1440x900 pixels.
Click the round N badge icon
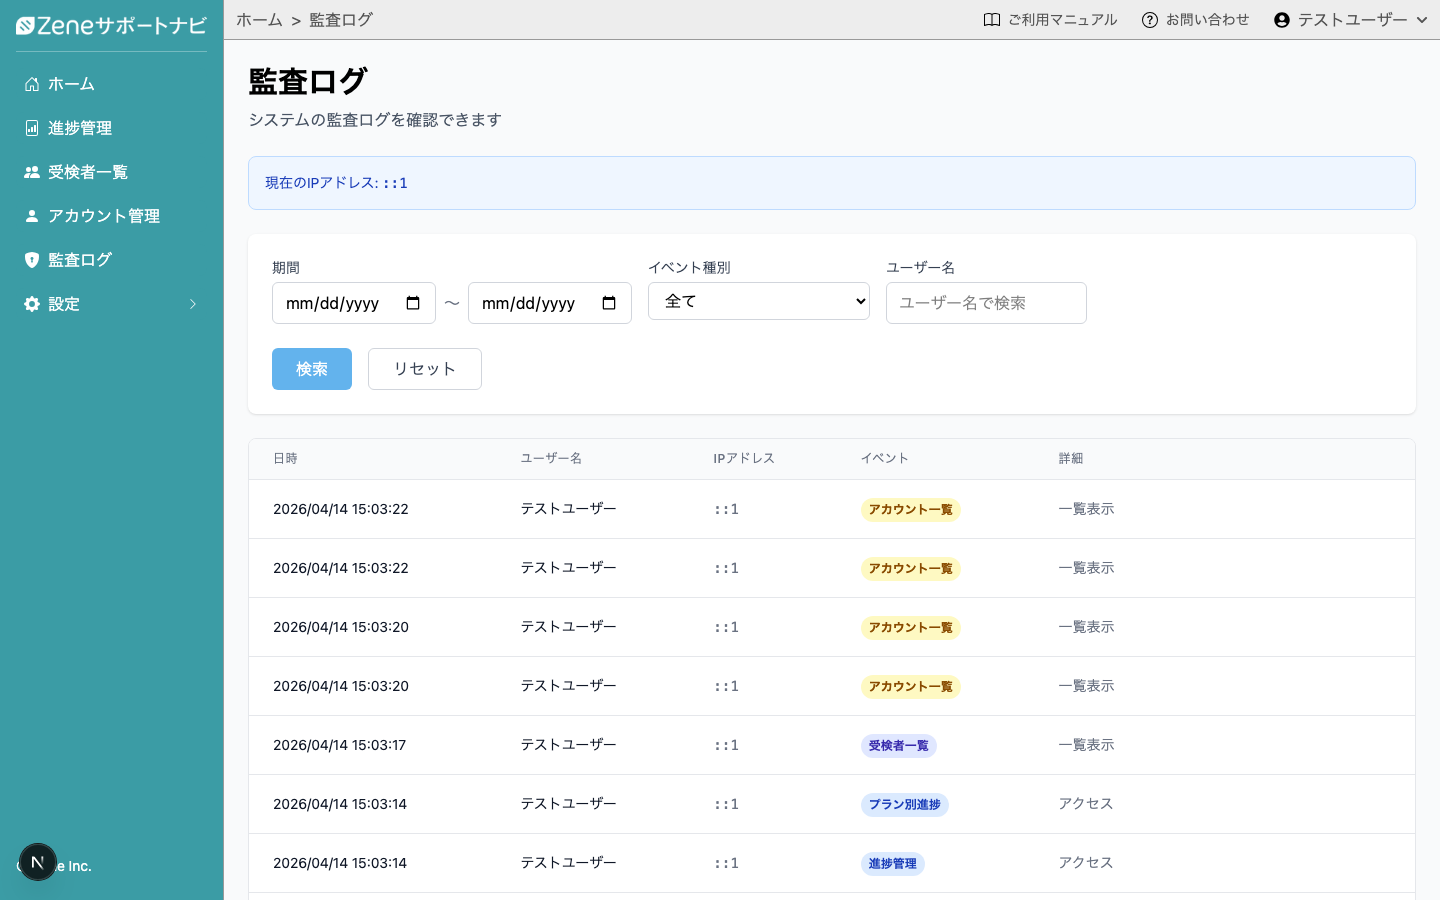(x=38, y=862)
